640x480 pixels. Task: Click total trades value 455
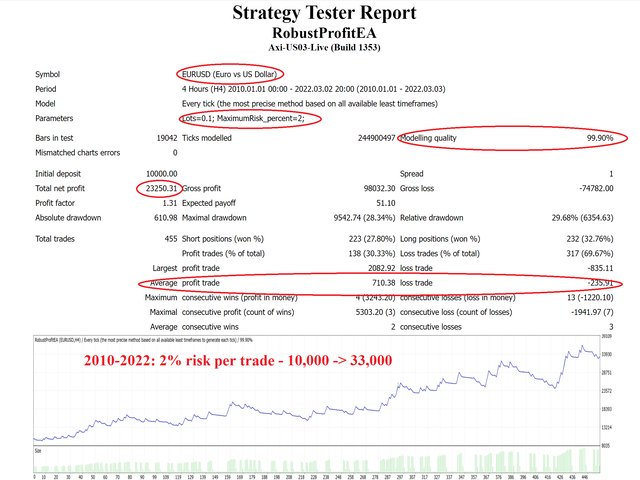pos(171,239)
